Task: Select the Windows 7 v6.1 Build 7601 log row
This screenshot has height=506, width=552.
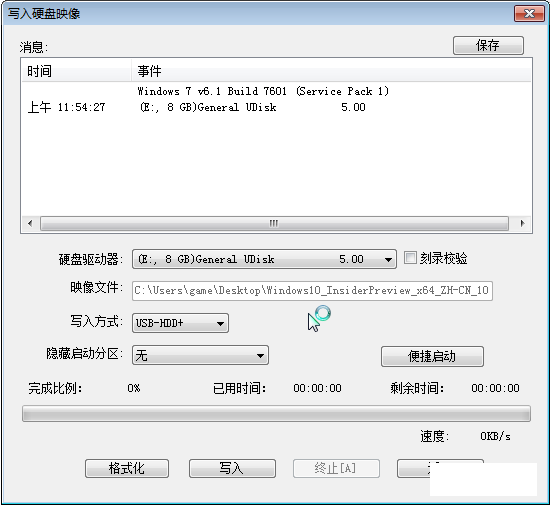Action: click(x=276, y=92)
